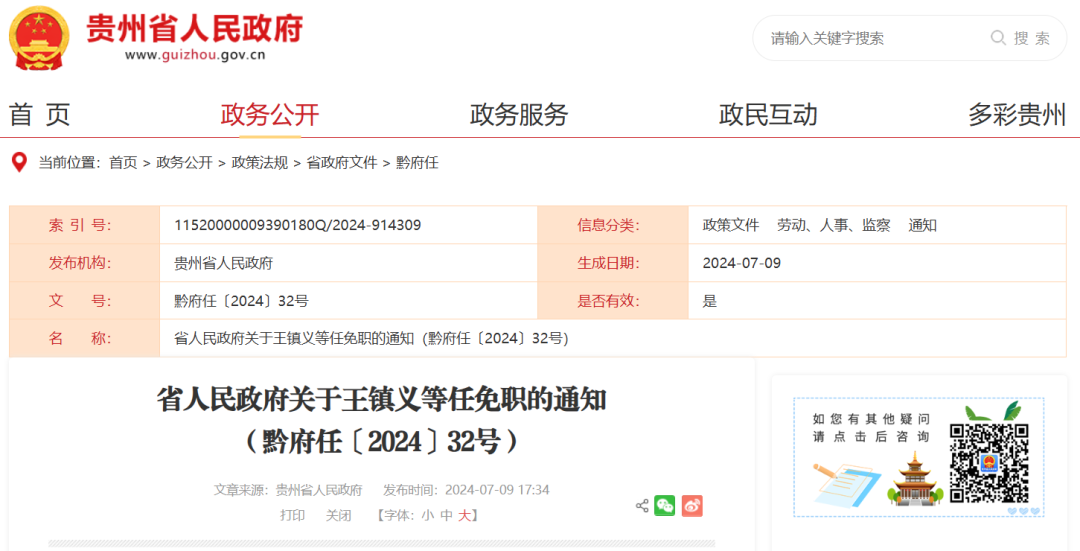Click the red location pin icon
The height and width of the screenshot is (551, 1080).
tap(19, 162)
